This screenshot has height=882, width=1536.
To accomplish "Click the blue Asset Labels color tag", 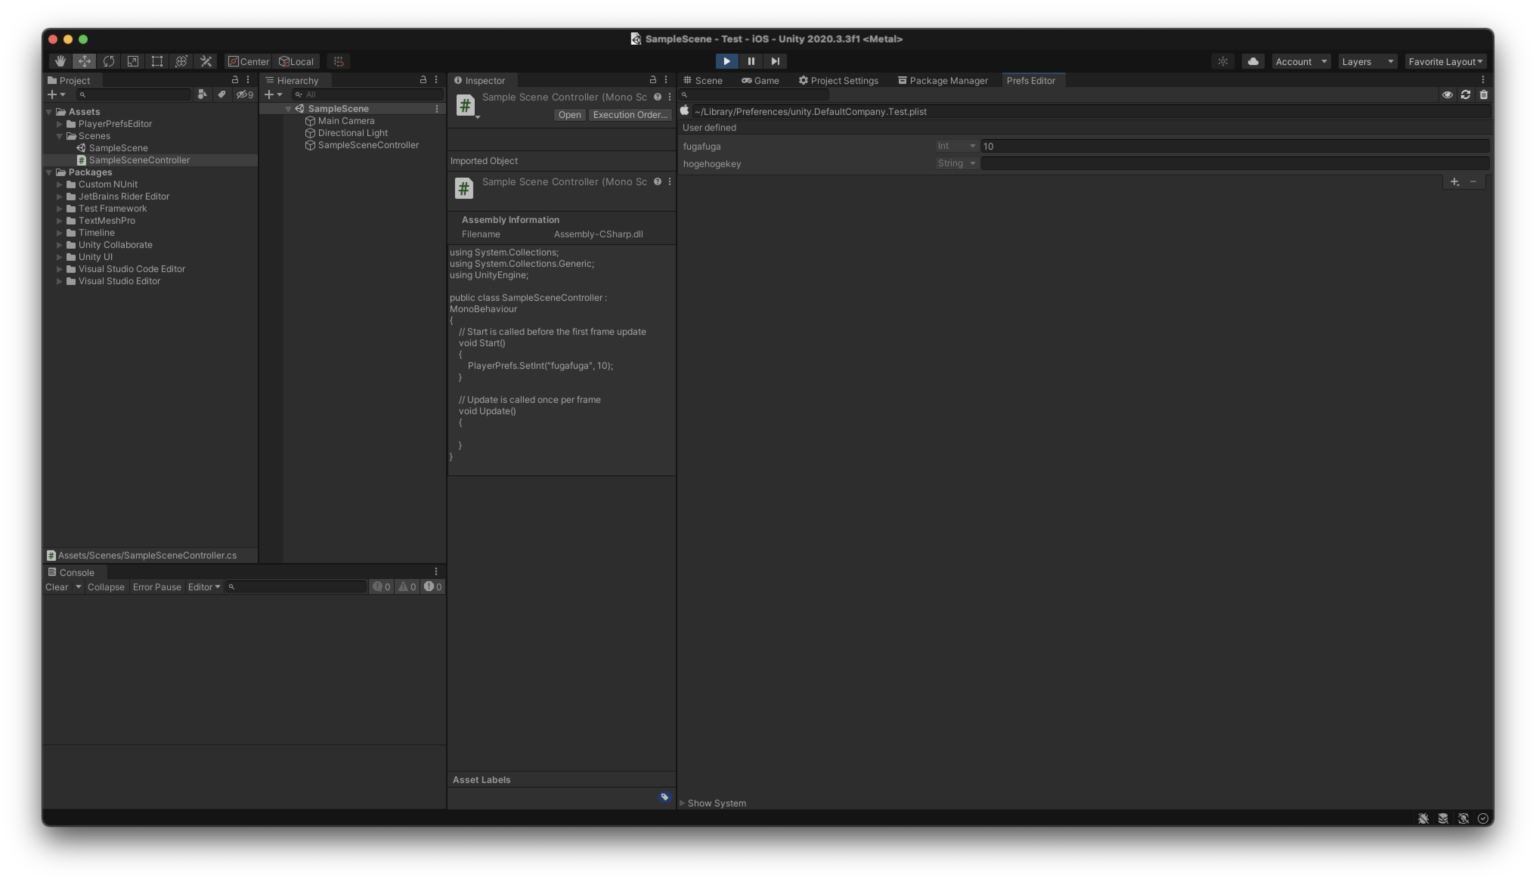I will pos(665,797).
